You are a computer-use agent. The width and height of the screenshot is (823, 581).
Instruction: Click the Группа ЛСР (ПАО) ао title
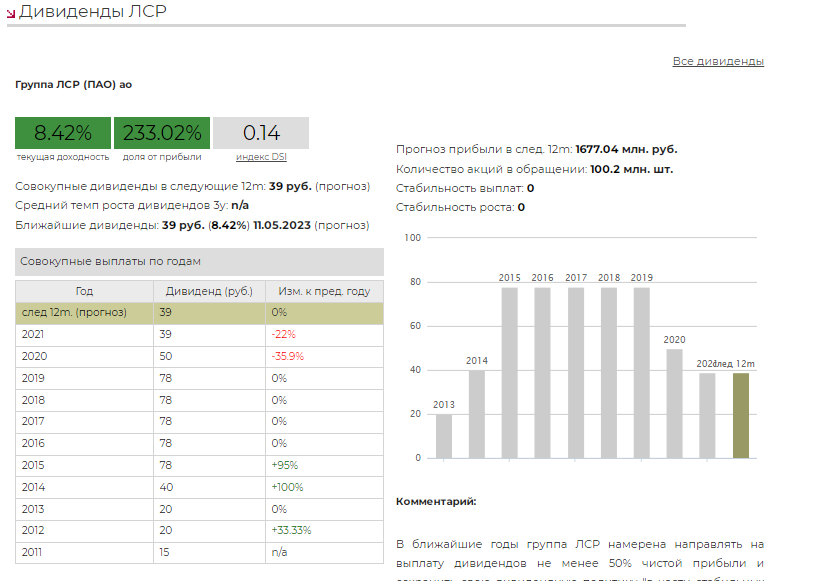click(73, 84)
